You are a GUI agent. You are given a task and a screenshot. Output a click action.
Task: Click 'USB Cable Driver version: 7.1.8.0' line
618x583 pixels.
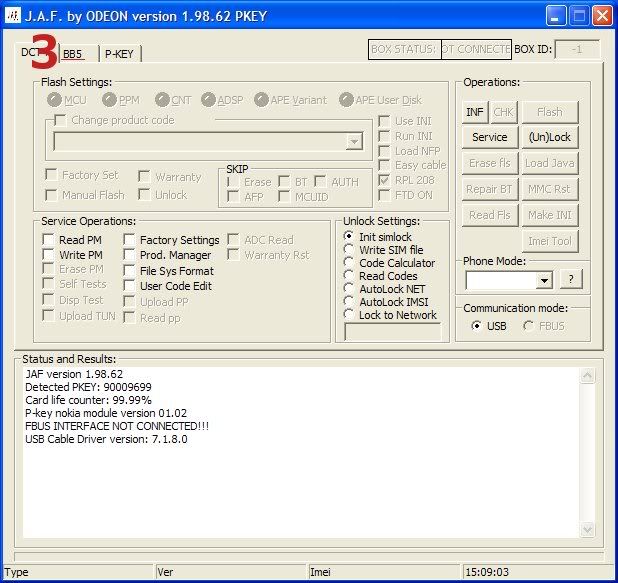coord(106,439)
